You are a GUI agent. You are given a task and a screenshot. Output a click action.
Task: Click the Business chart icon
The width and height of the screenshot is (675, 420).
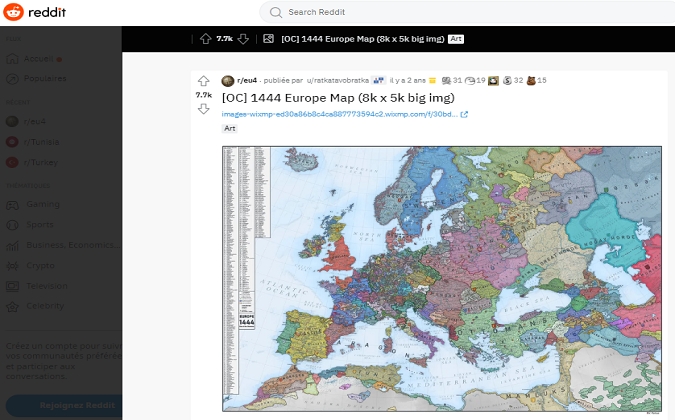point(12,245)
